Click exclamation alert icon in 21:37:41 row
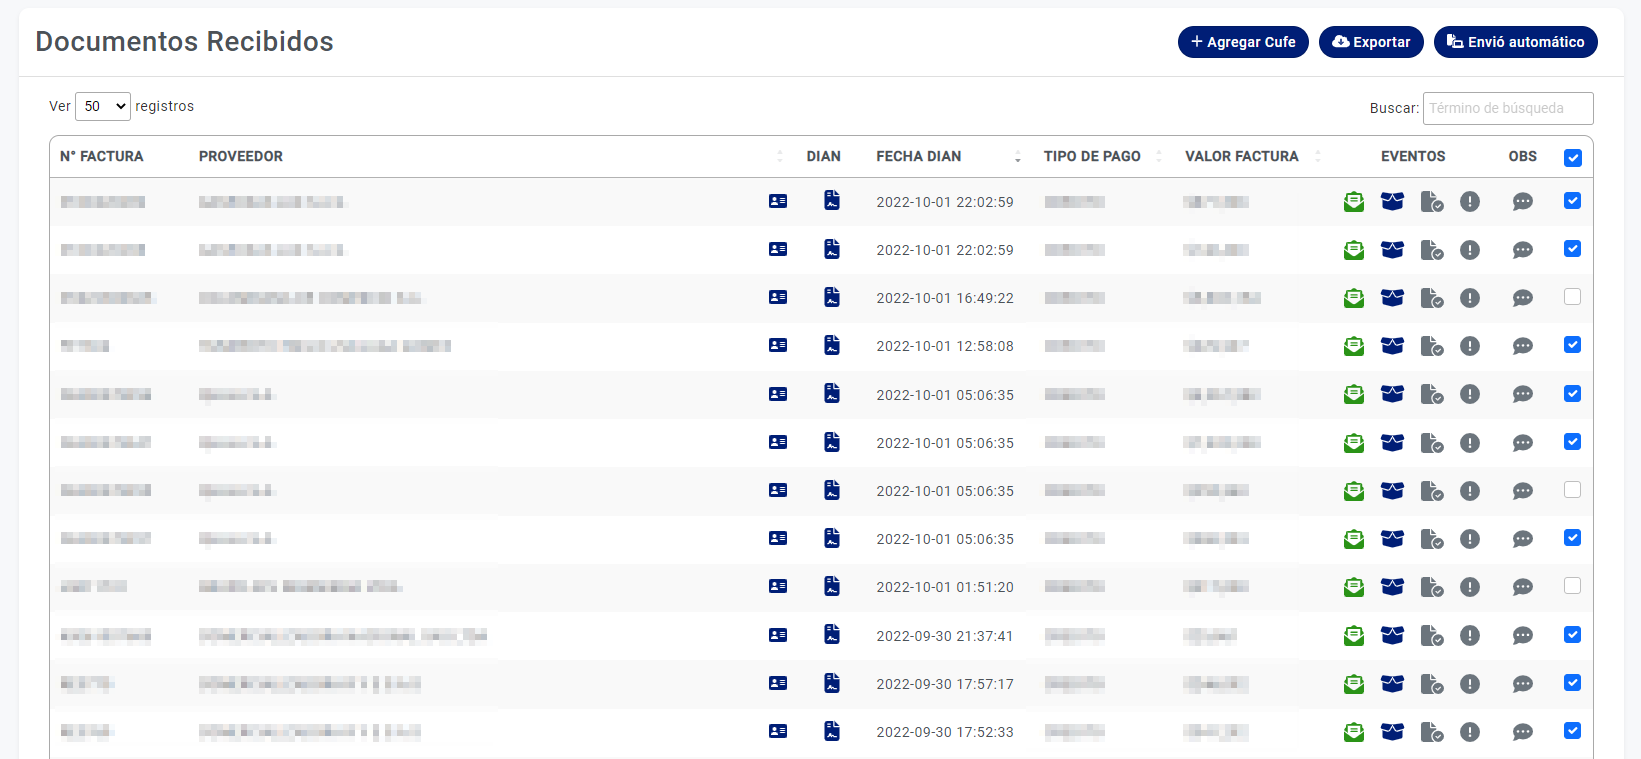 point(1469,635)
